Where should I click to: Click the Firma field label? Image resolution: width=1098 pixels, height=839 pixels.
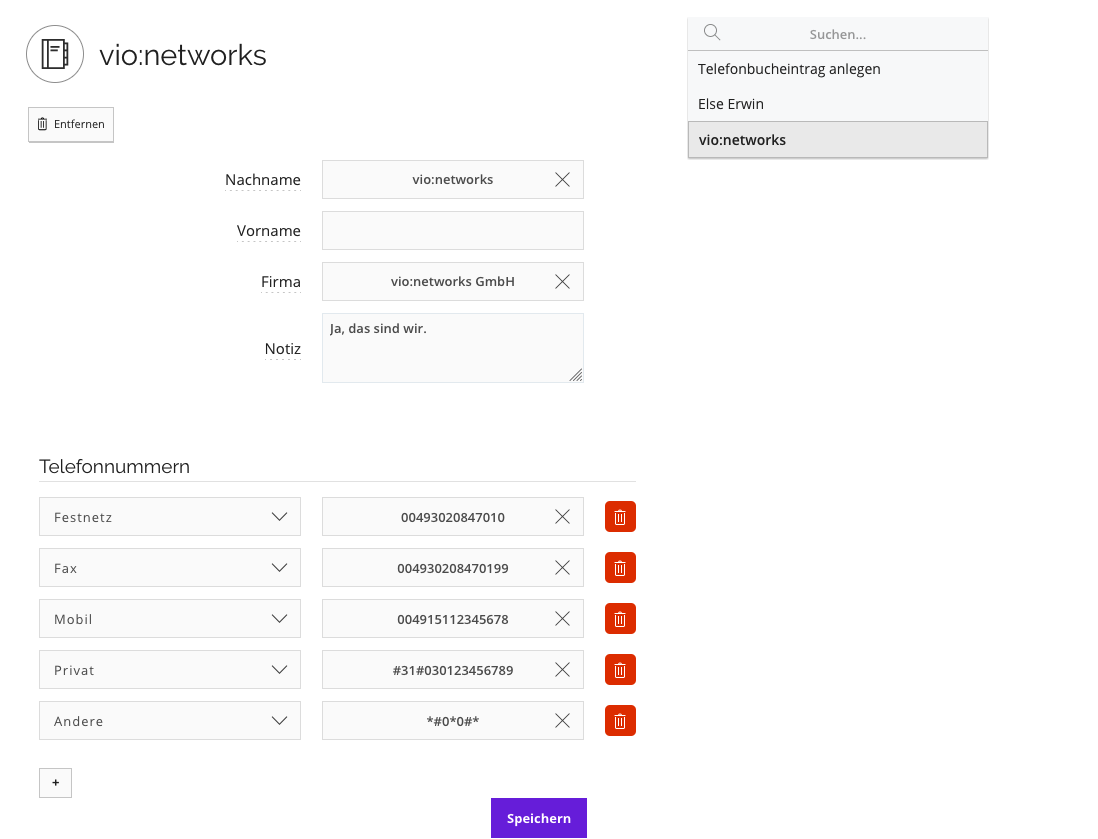pyautogui.click(x=281, y=282)
